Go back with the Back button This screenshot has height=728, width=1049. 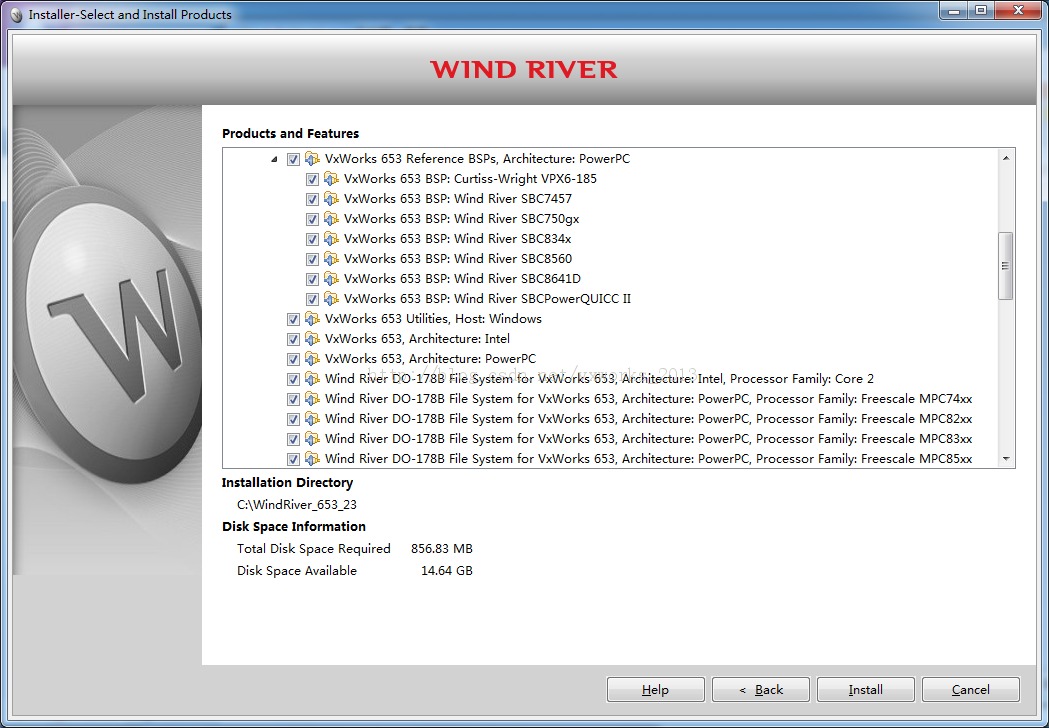761,690
